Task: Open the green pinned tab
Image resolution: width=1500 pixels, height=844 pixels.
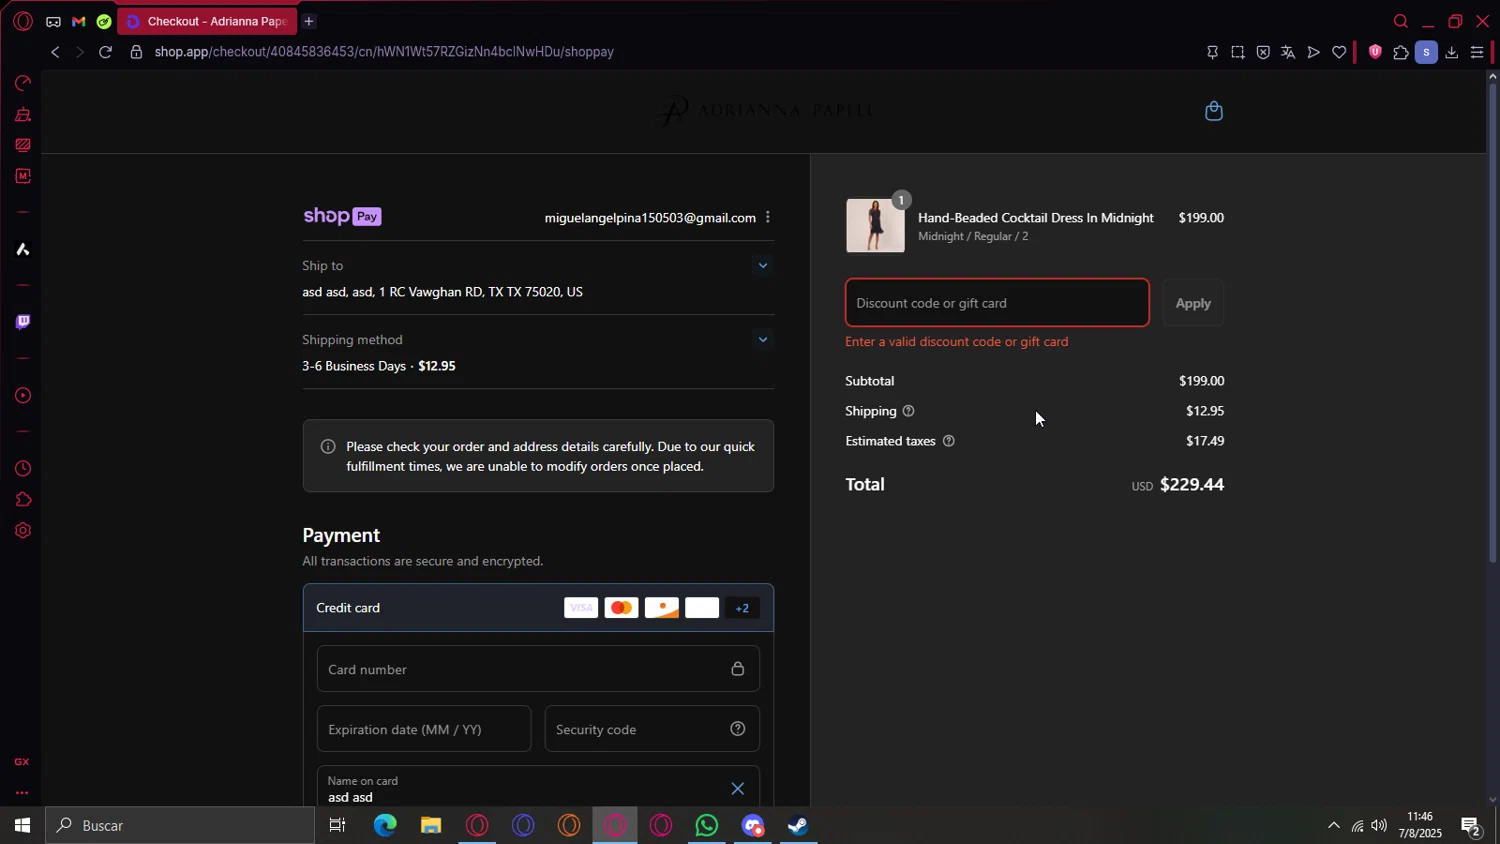Action: click(104, 21)
